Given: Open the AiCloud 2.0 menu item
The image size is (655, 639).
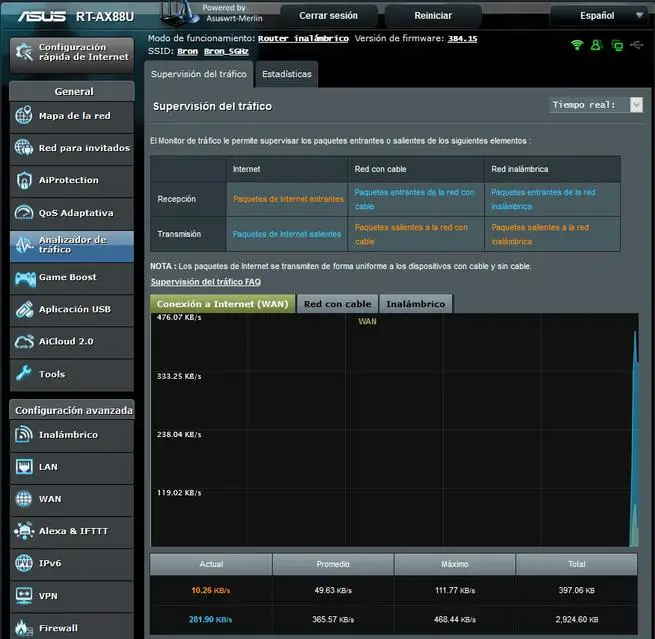Looking at the screenshot, I should [72, 342].
